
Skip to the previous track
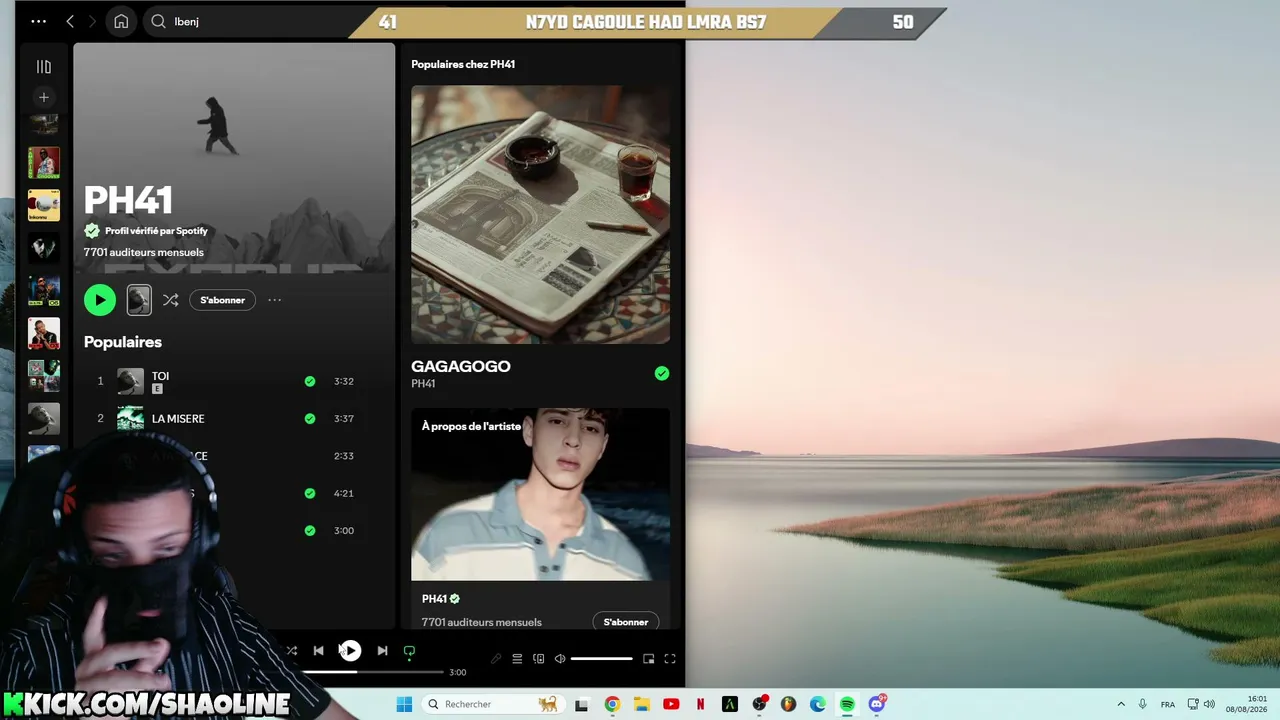click(318, 651)
